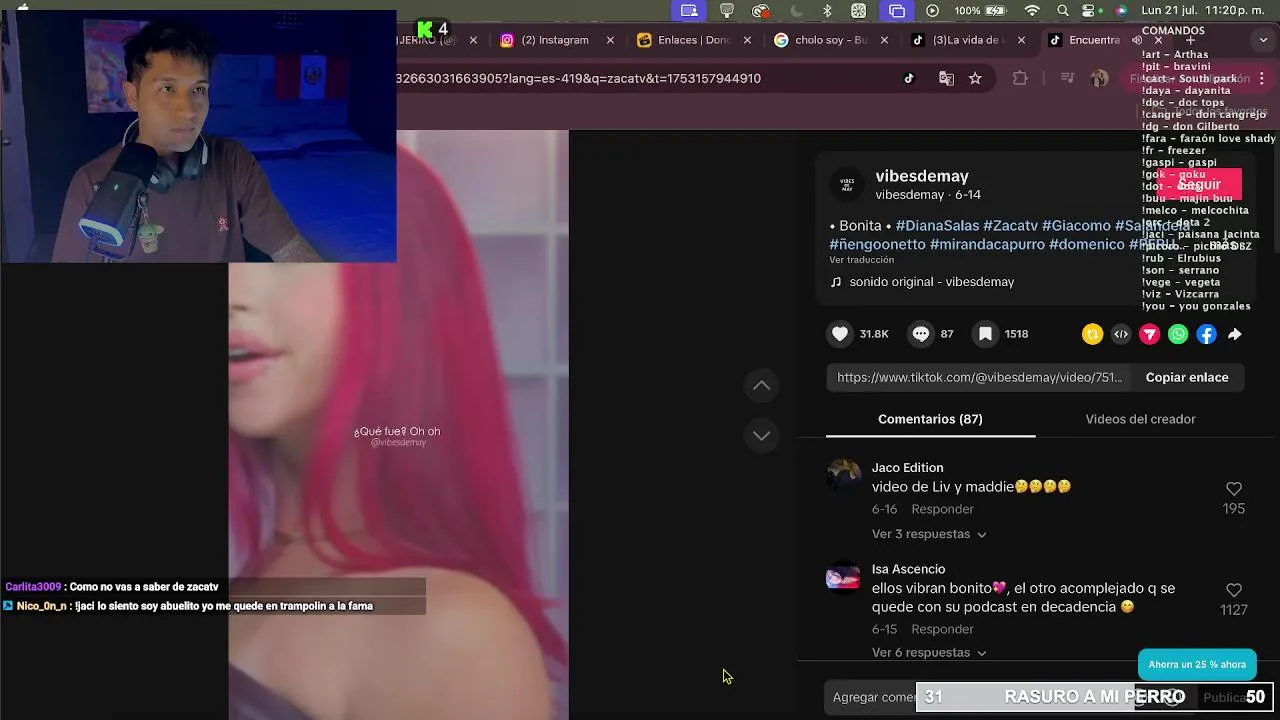This screenshot has height=720, width=1280.
Task: Open more share options arrow
Action: click(x=1235, y=335)
